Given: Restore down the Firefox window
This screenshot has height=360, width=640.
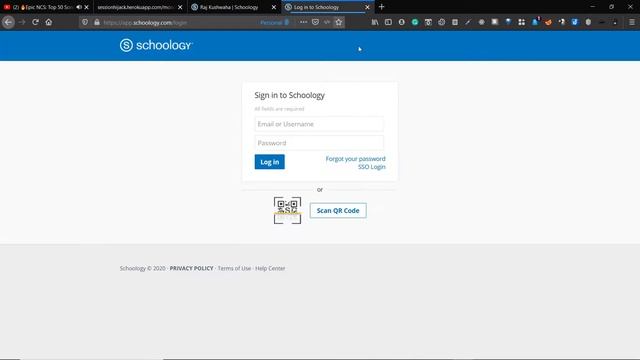Looking at the screenshot, I should [611, 7].
